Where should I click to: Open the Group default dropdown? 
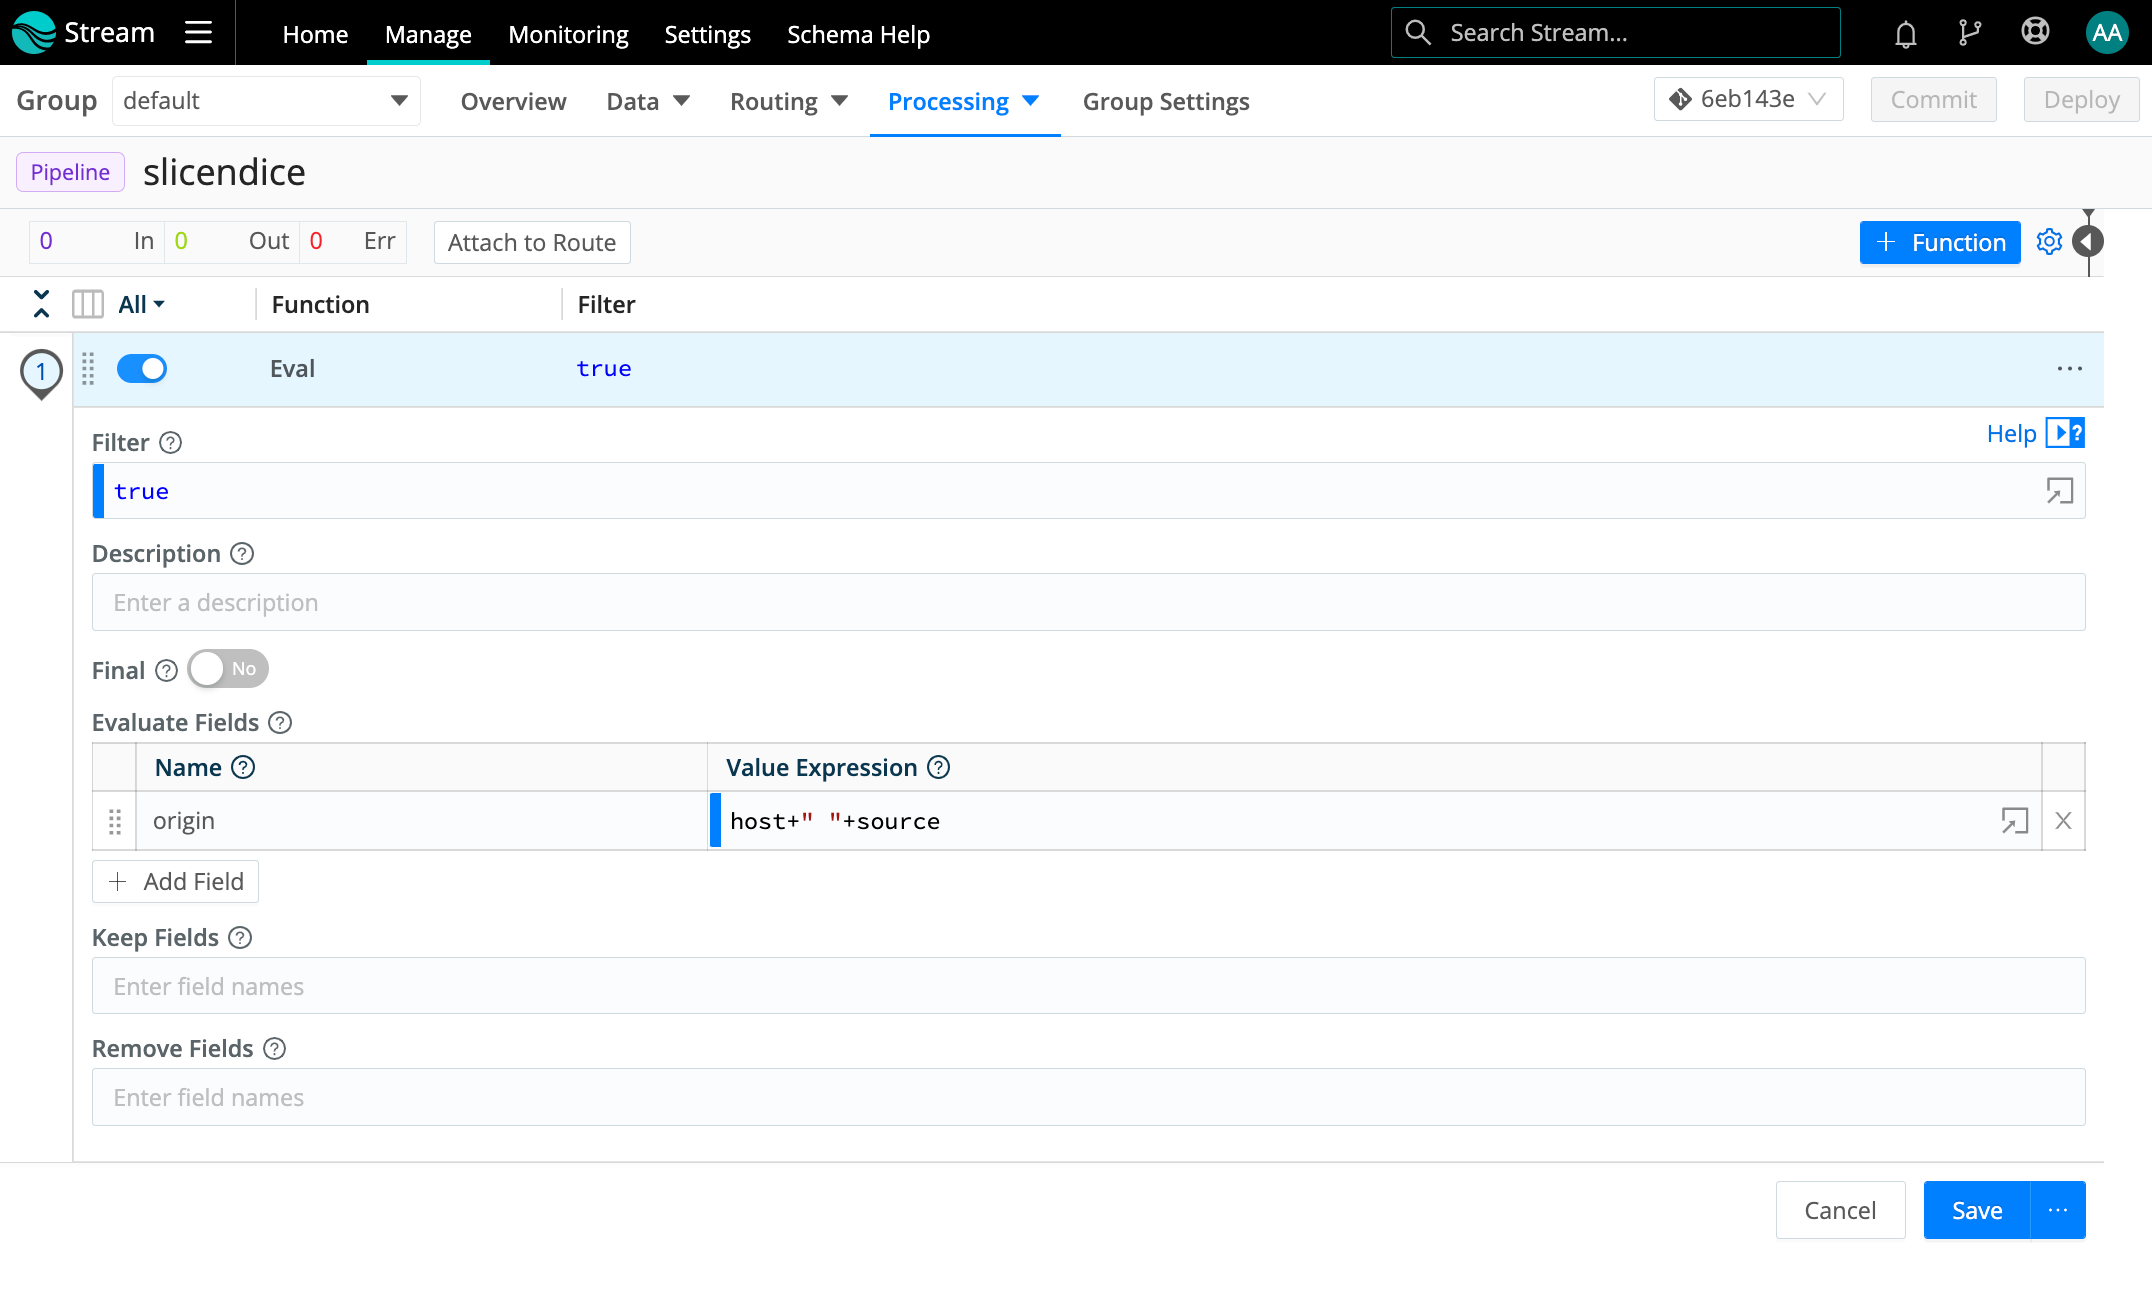pyautogui.click(x=265, y=100)
